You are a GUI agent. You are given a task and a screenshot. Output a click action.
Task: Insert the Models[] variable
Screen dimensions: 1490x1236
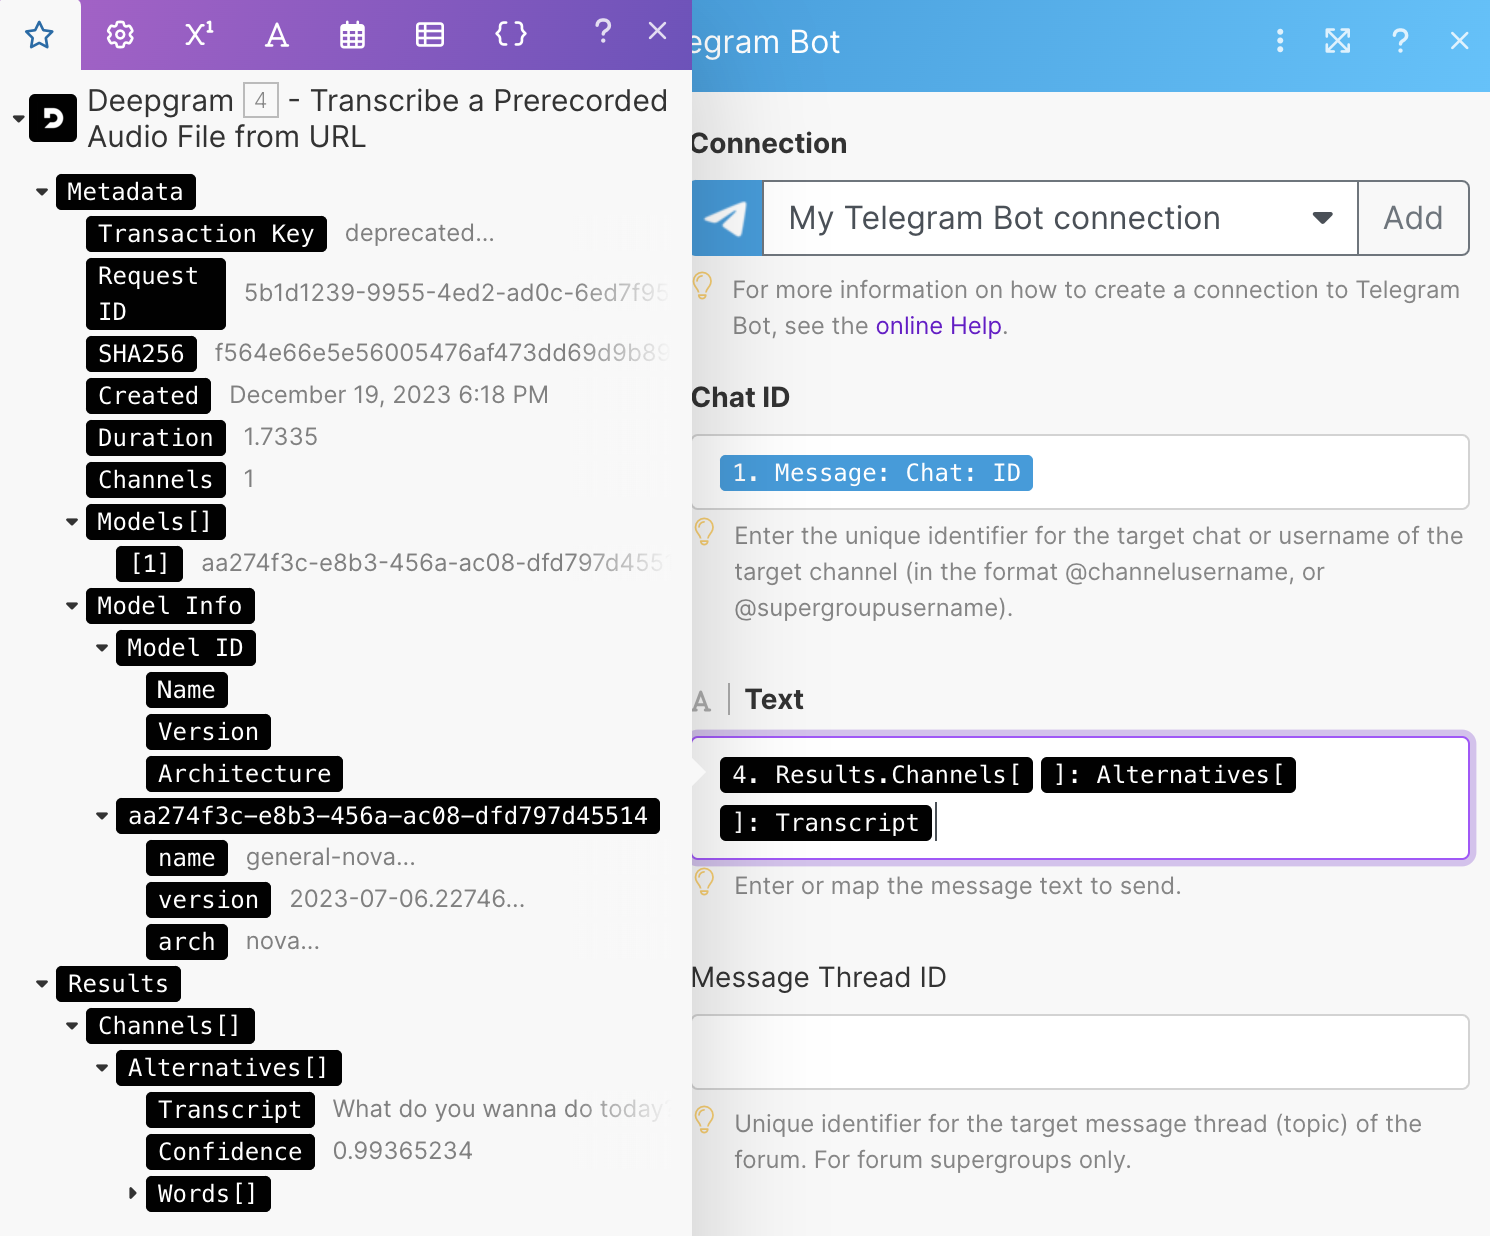[x=155, y=522]
